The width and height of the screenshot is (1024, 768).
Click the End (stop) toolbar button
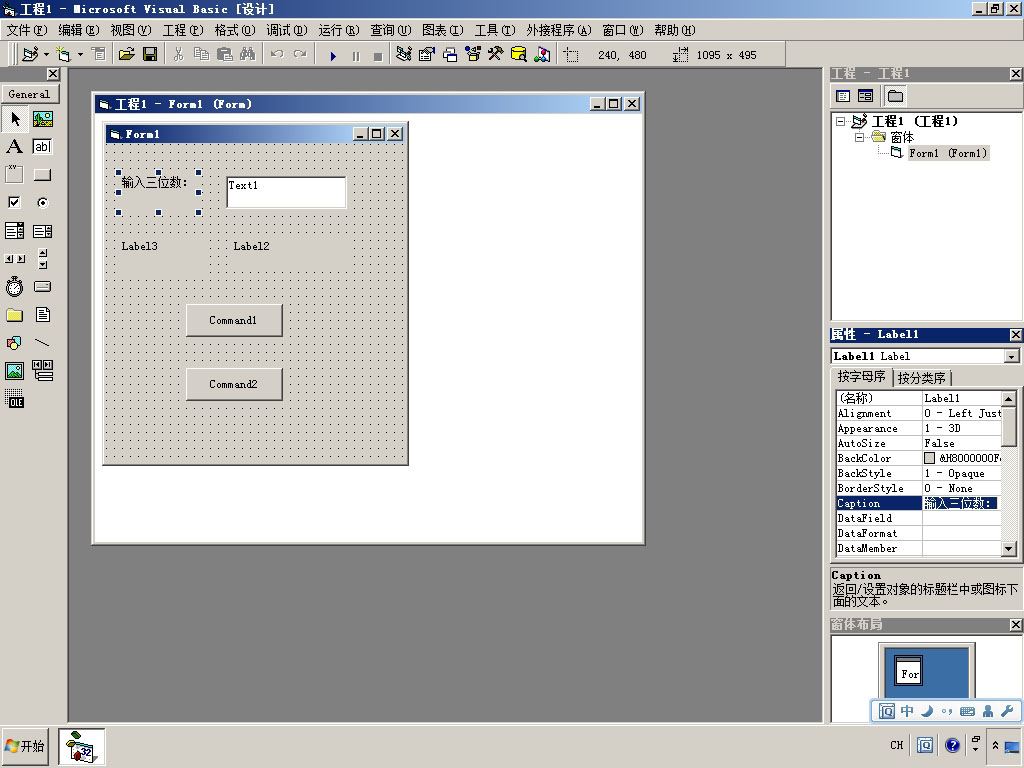(x=377, y=56)
